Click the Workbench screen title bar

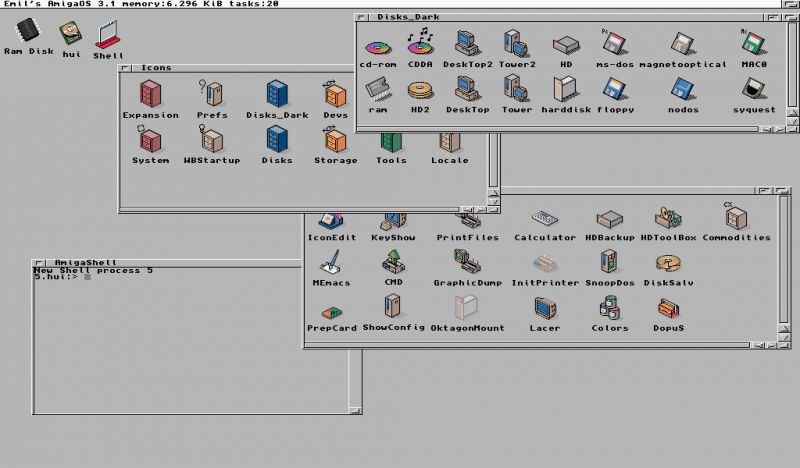[393, 4]
